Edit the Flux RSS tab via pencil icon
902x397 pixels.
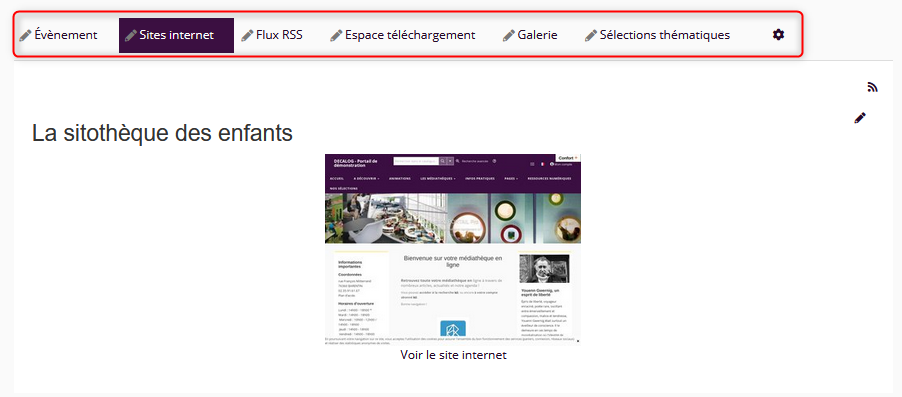pyautogui.click(x=247, y=36)
